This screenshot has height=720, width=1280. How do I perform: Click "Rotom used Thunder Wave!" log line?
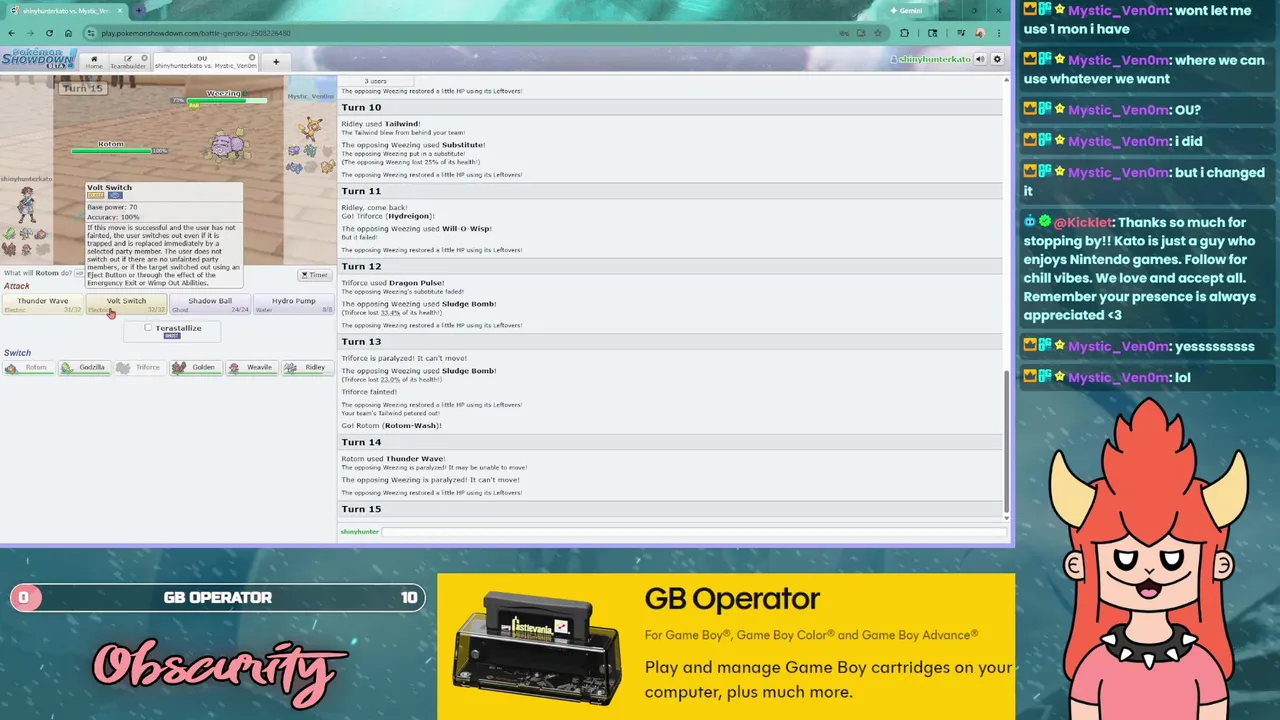click(393, 459)
